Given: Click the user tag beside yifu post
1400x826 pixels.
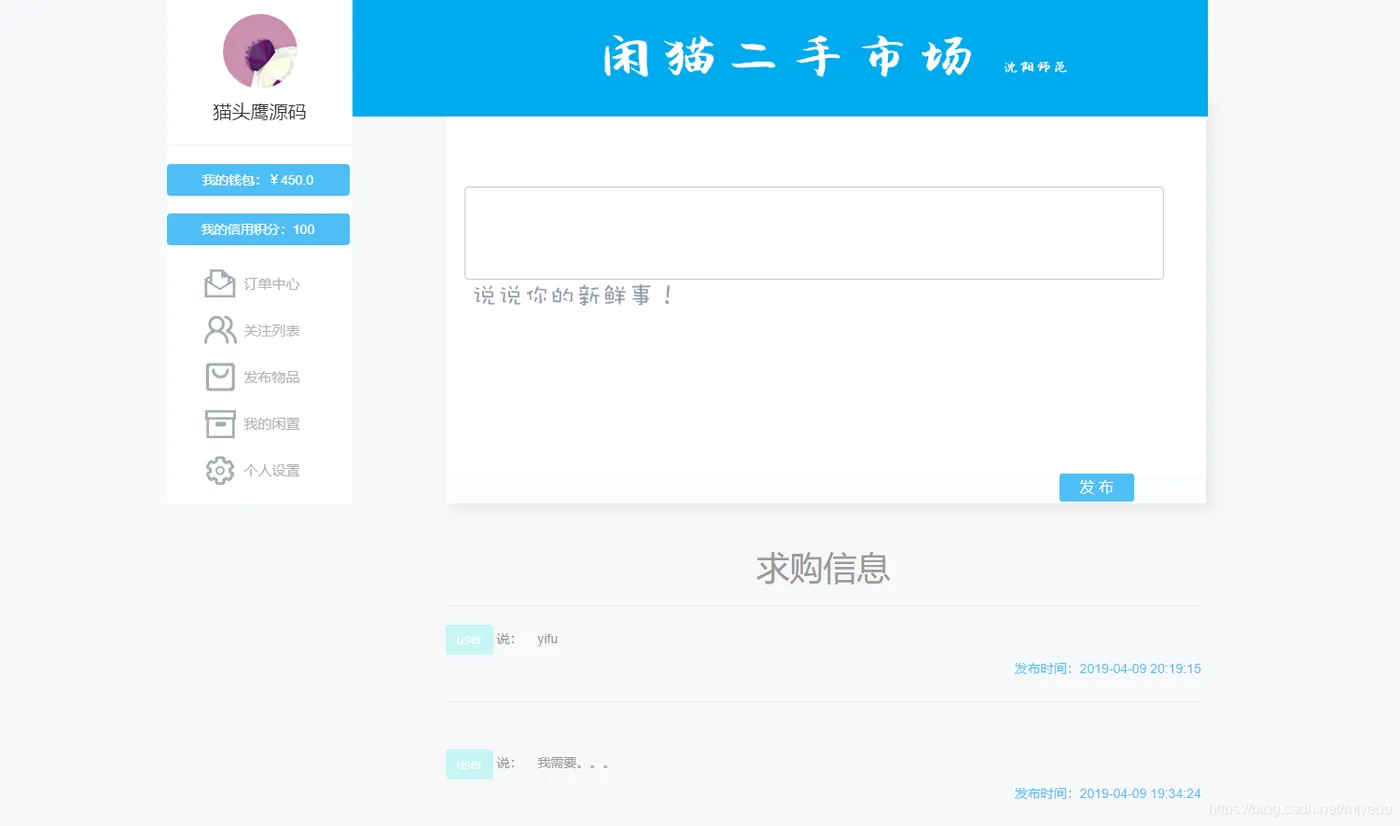Looking at the screenshot, I should (x=469, y=640).
